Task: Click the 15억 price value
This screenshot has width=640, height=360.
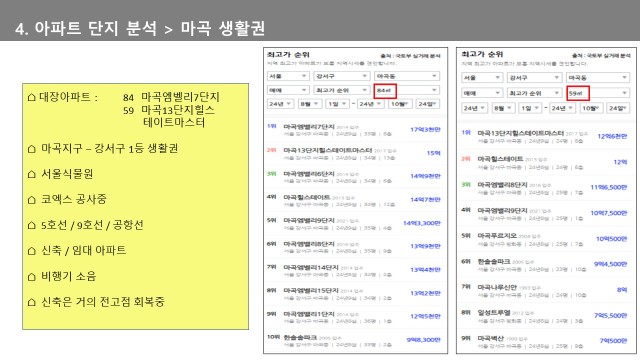Action: point(433,153)
